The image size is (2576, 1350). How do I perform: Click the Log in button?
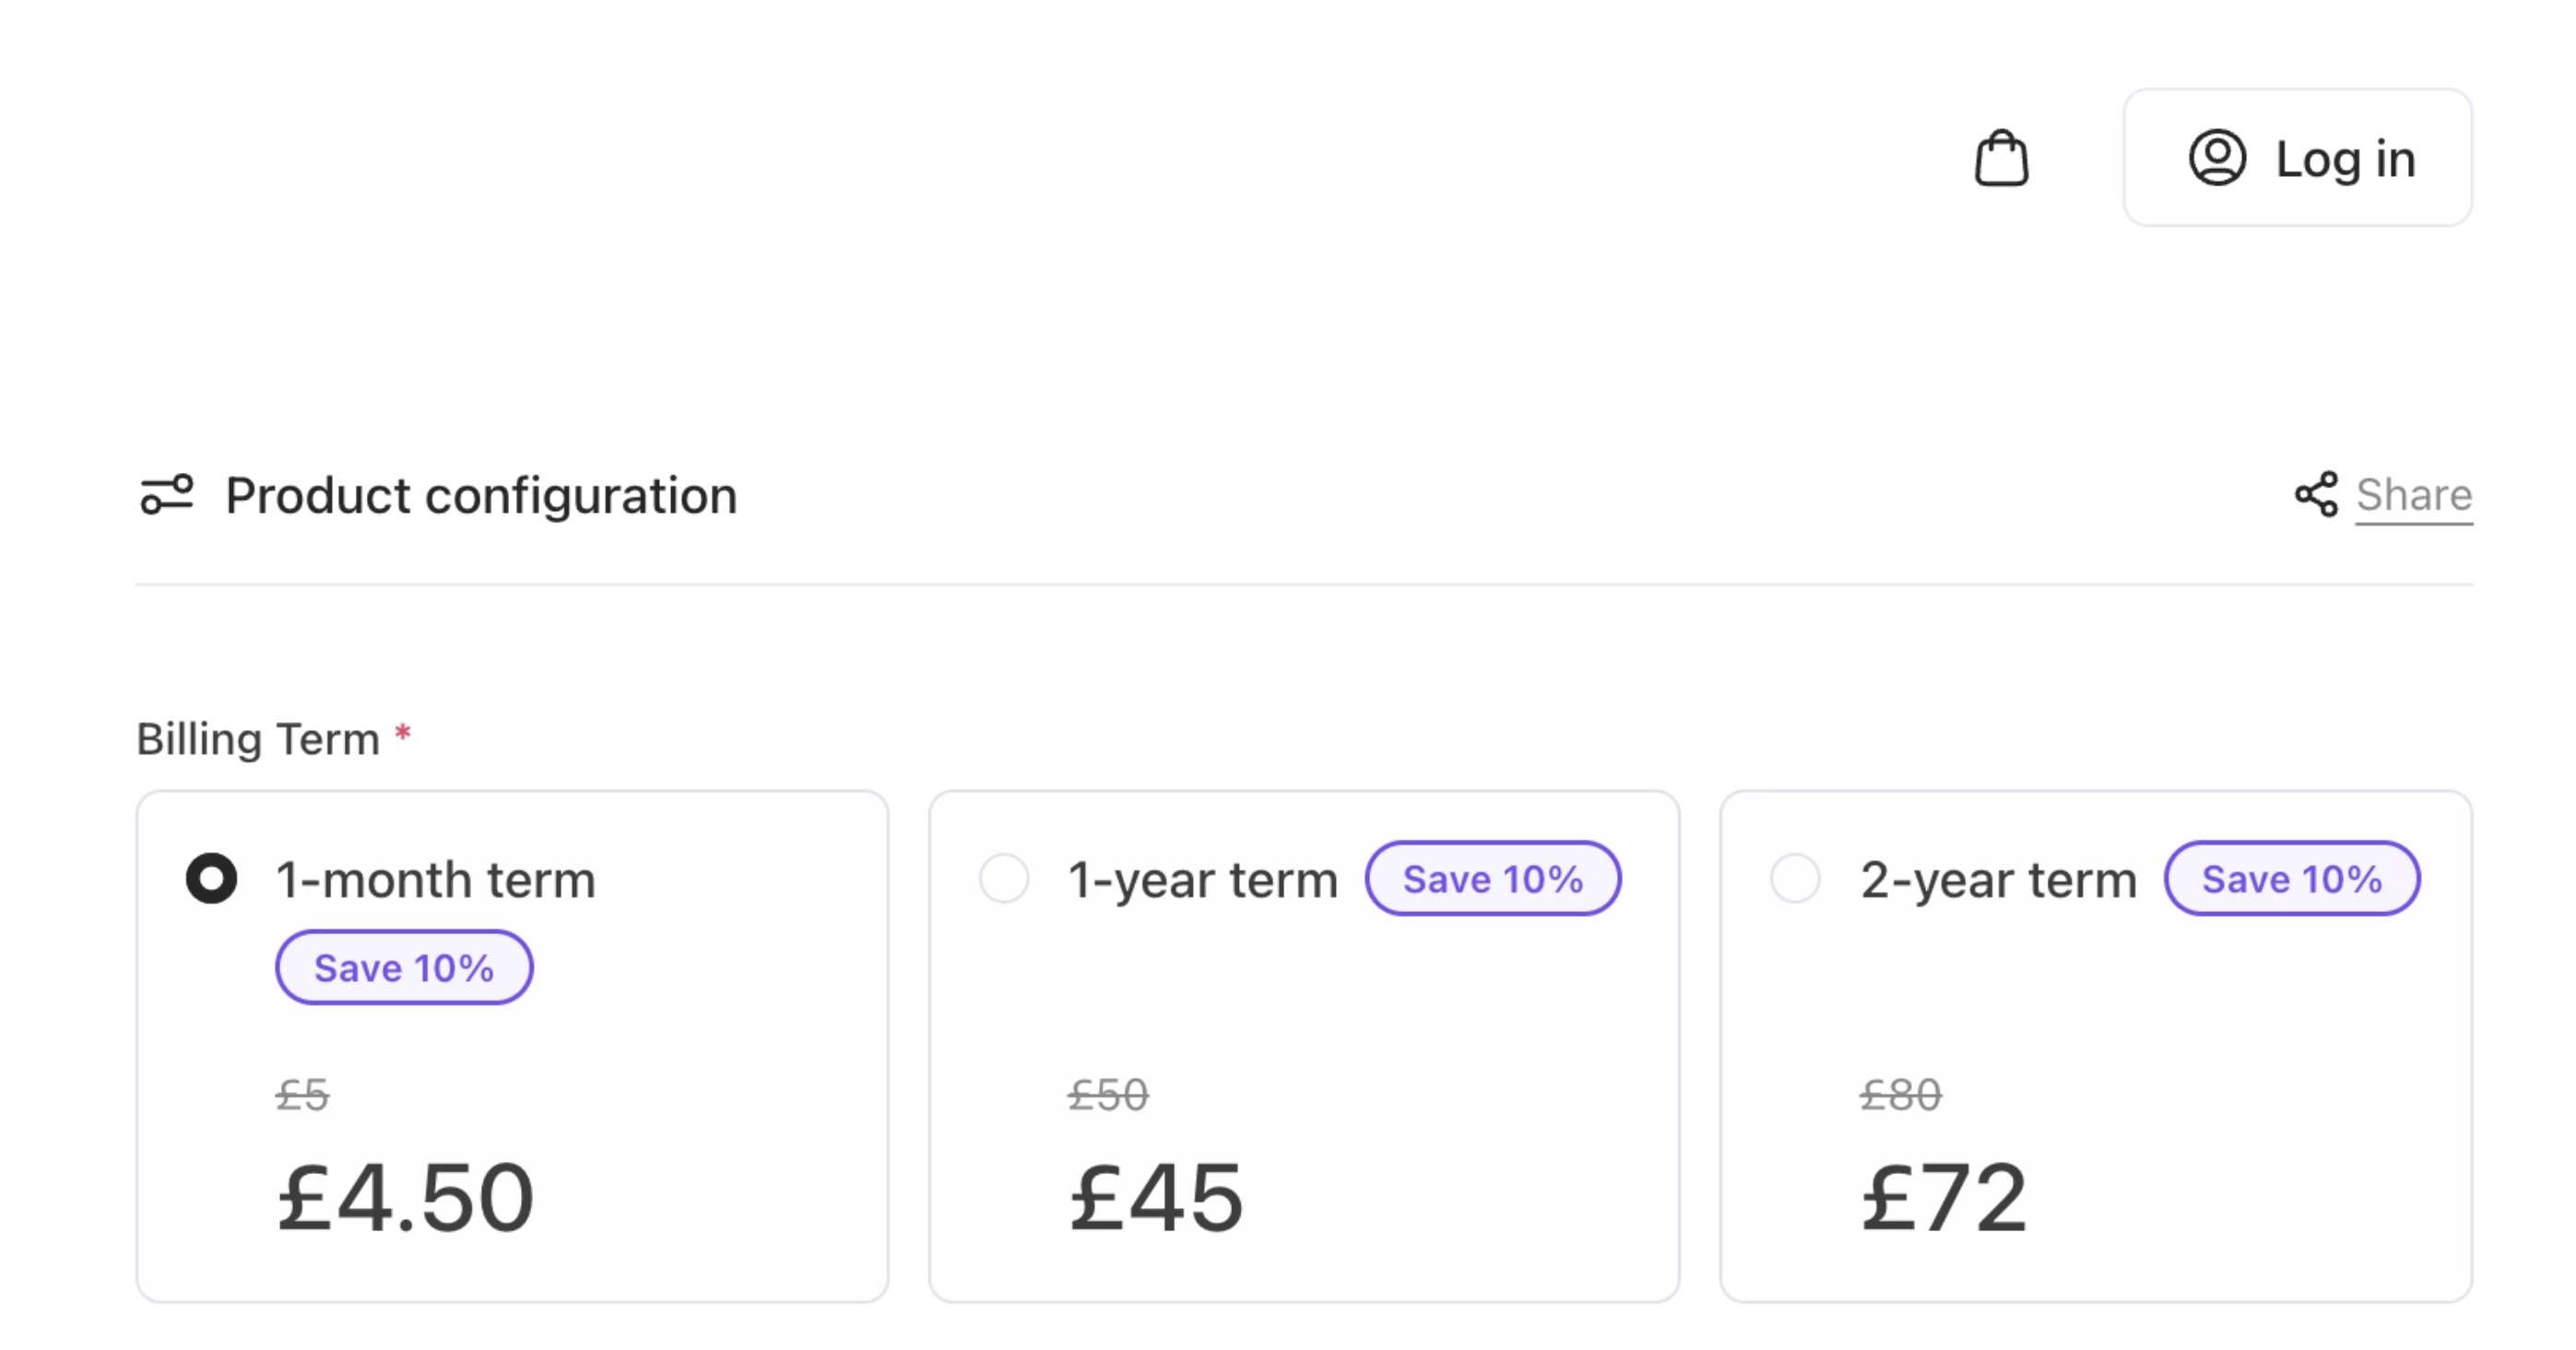point(2297,158)
